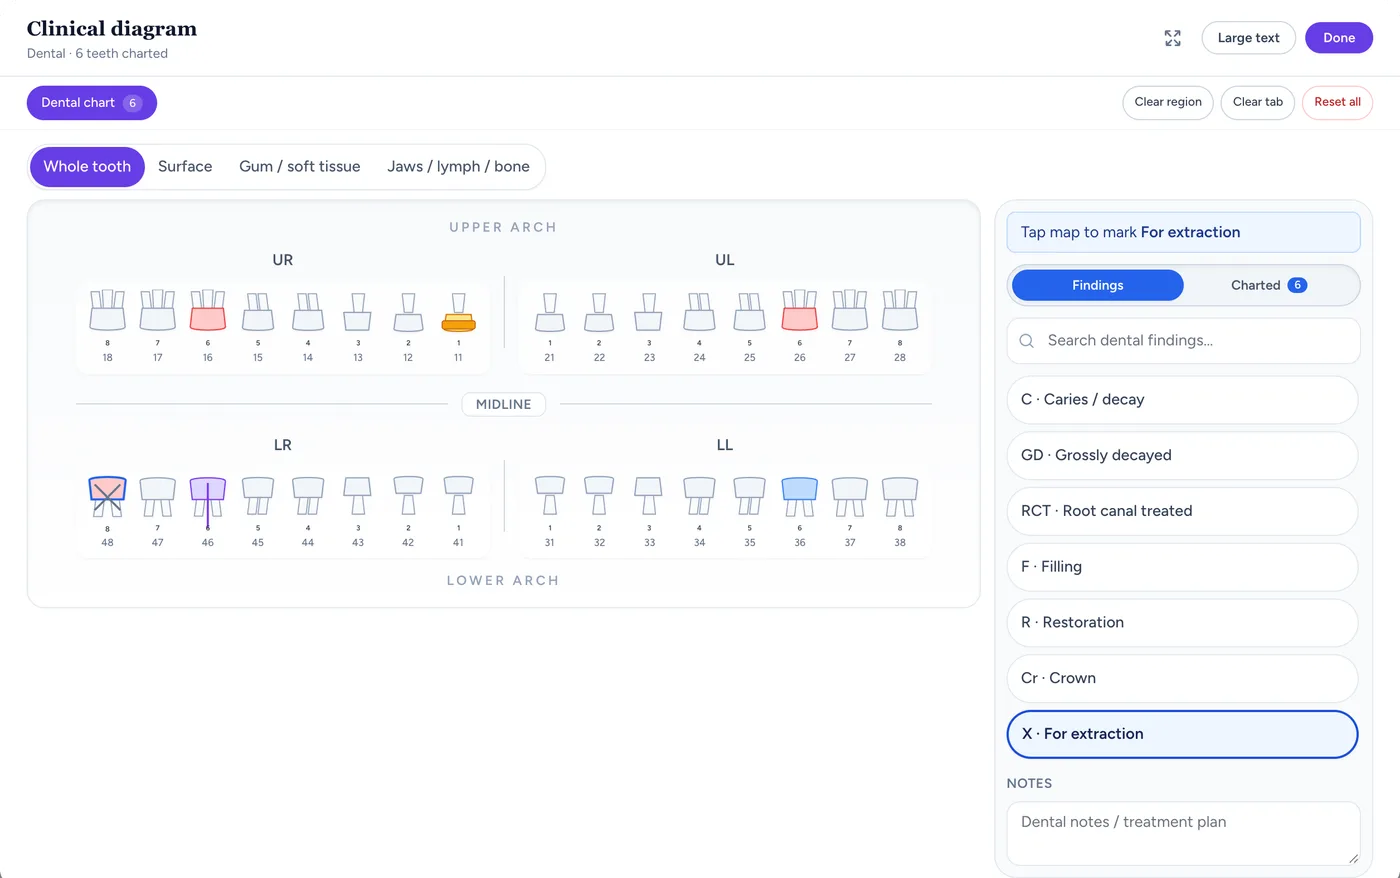The image size is (1400, 878).
Task: Open the Charted tab with 6 items
Action: 1269,286
